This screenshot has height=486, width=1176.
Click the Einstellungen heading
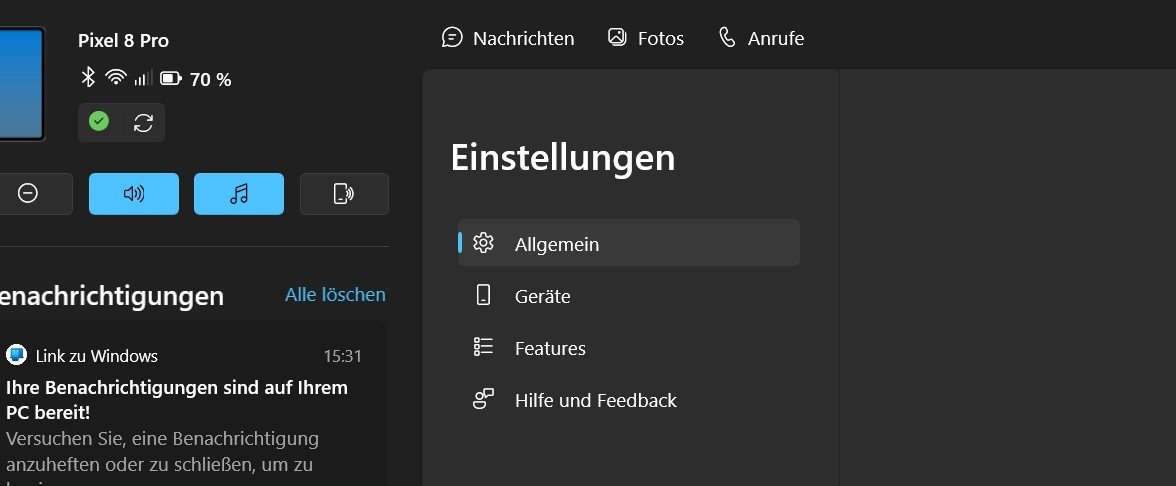(x=563, y=158)
